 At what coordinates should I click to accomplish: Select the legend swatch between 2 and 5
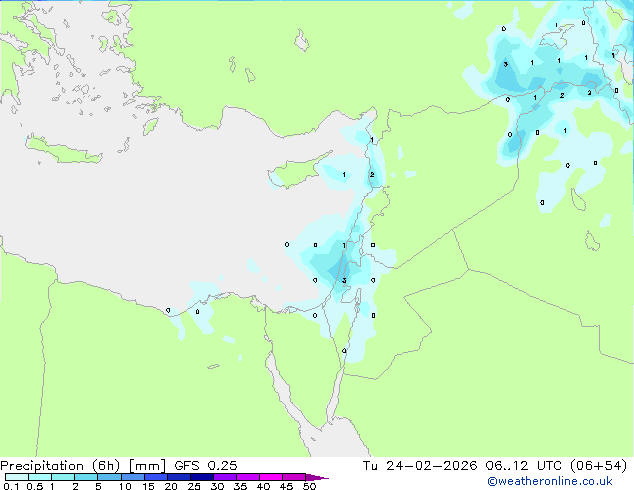[86, 477]
